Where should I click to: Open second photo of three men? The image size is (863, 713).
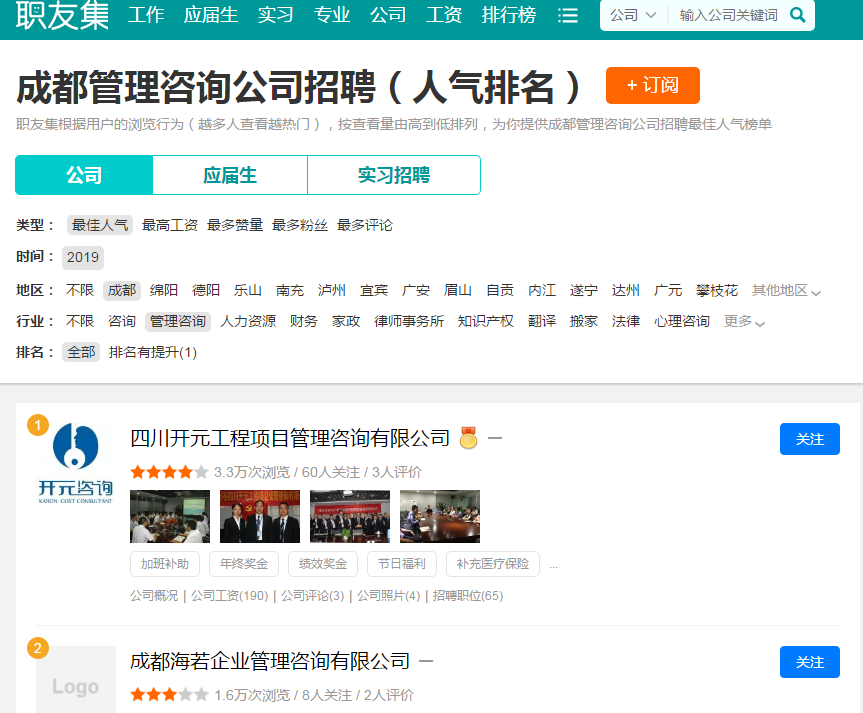260,516
